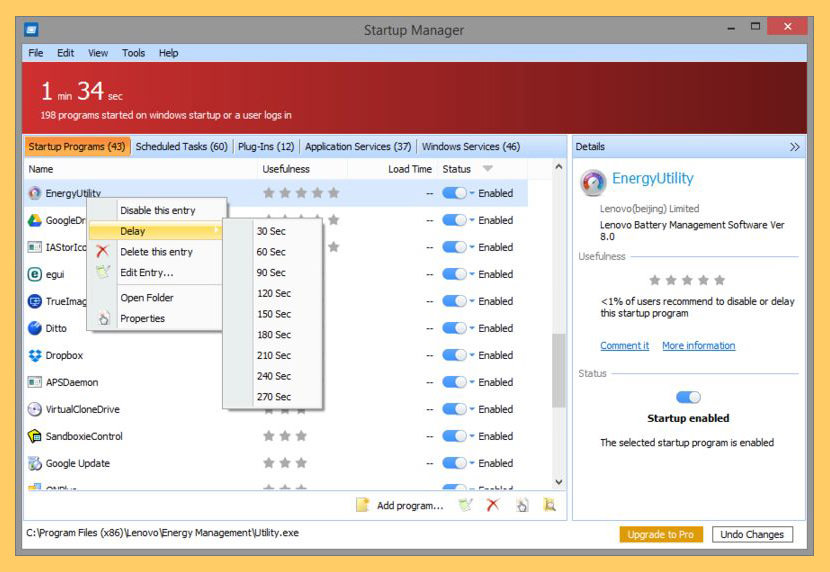The height and width of the screenshot is (572, 830).
Task: Toggle the EnergyUtility enabled switch
Action: tap(454, 193)
